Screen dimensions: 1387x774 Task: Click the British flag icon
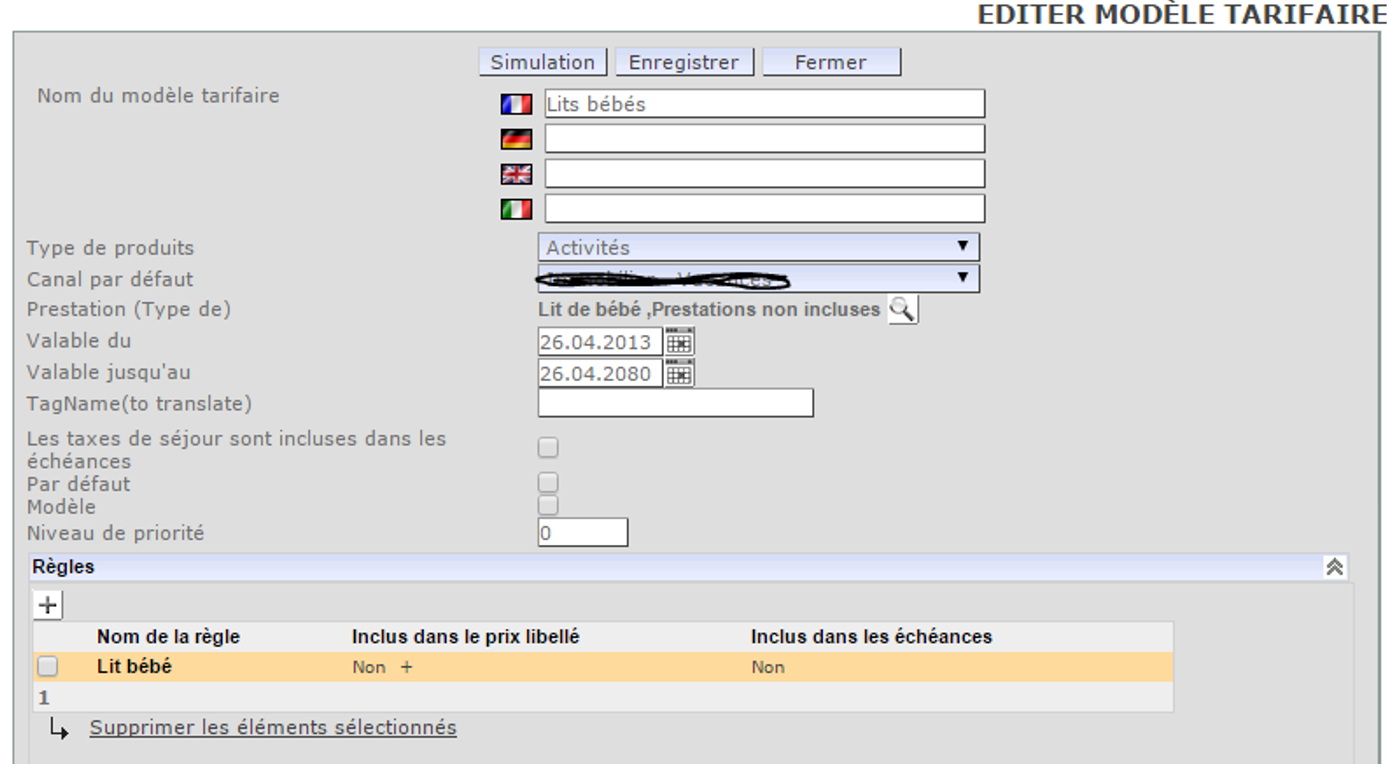click(x=516, y=174)
